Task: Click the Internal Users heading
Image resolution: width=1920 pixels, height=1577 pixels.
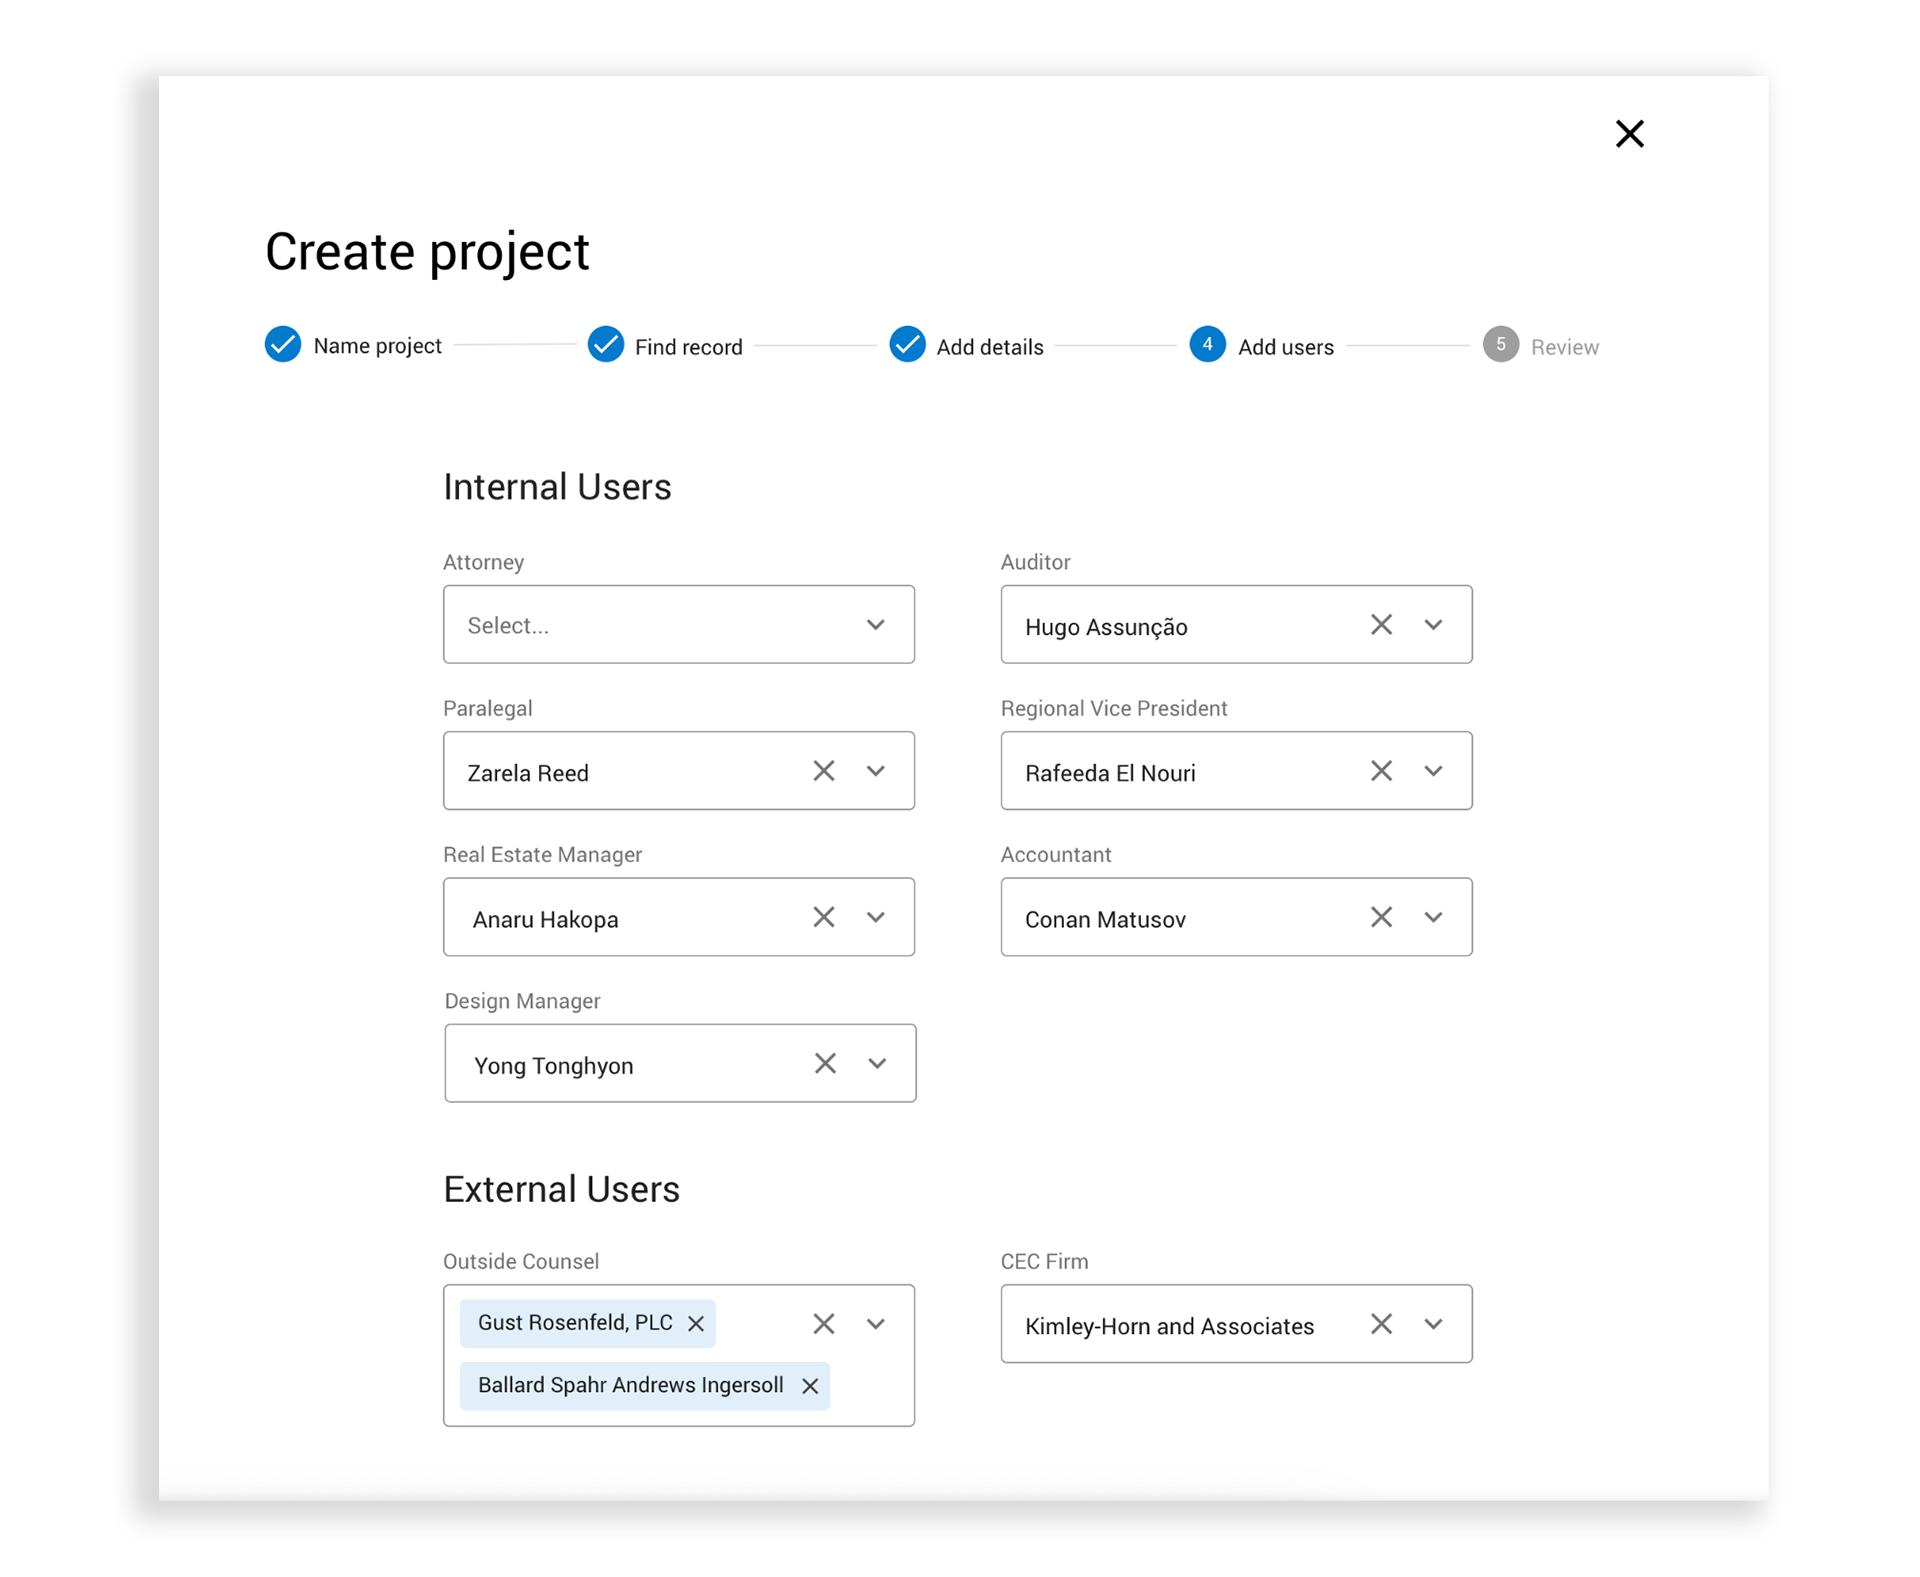Action: pyautogui.click(x=557, y=487)
